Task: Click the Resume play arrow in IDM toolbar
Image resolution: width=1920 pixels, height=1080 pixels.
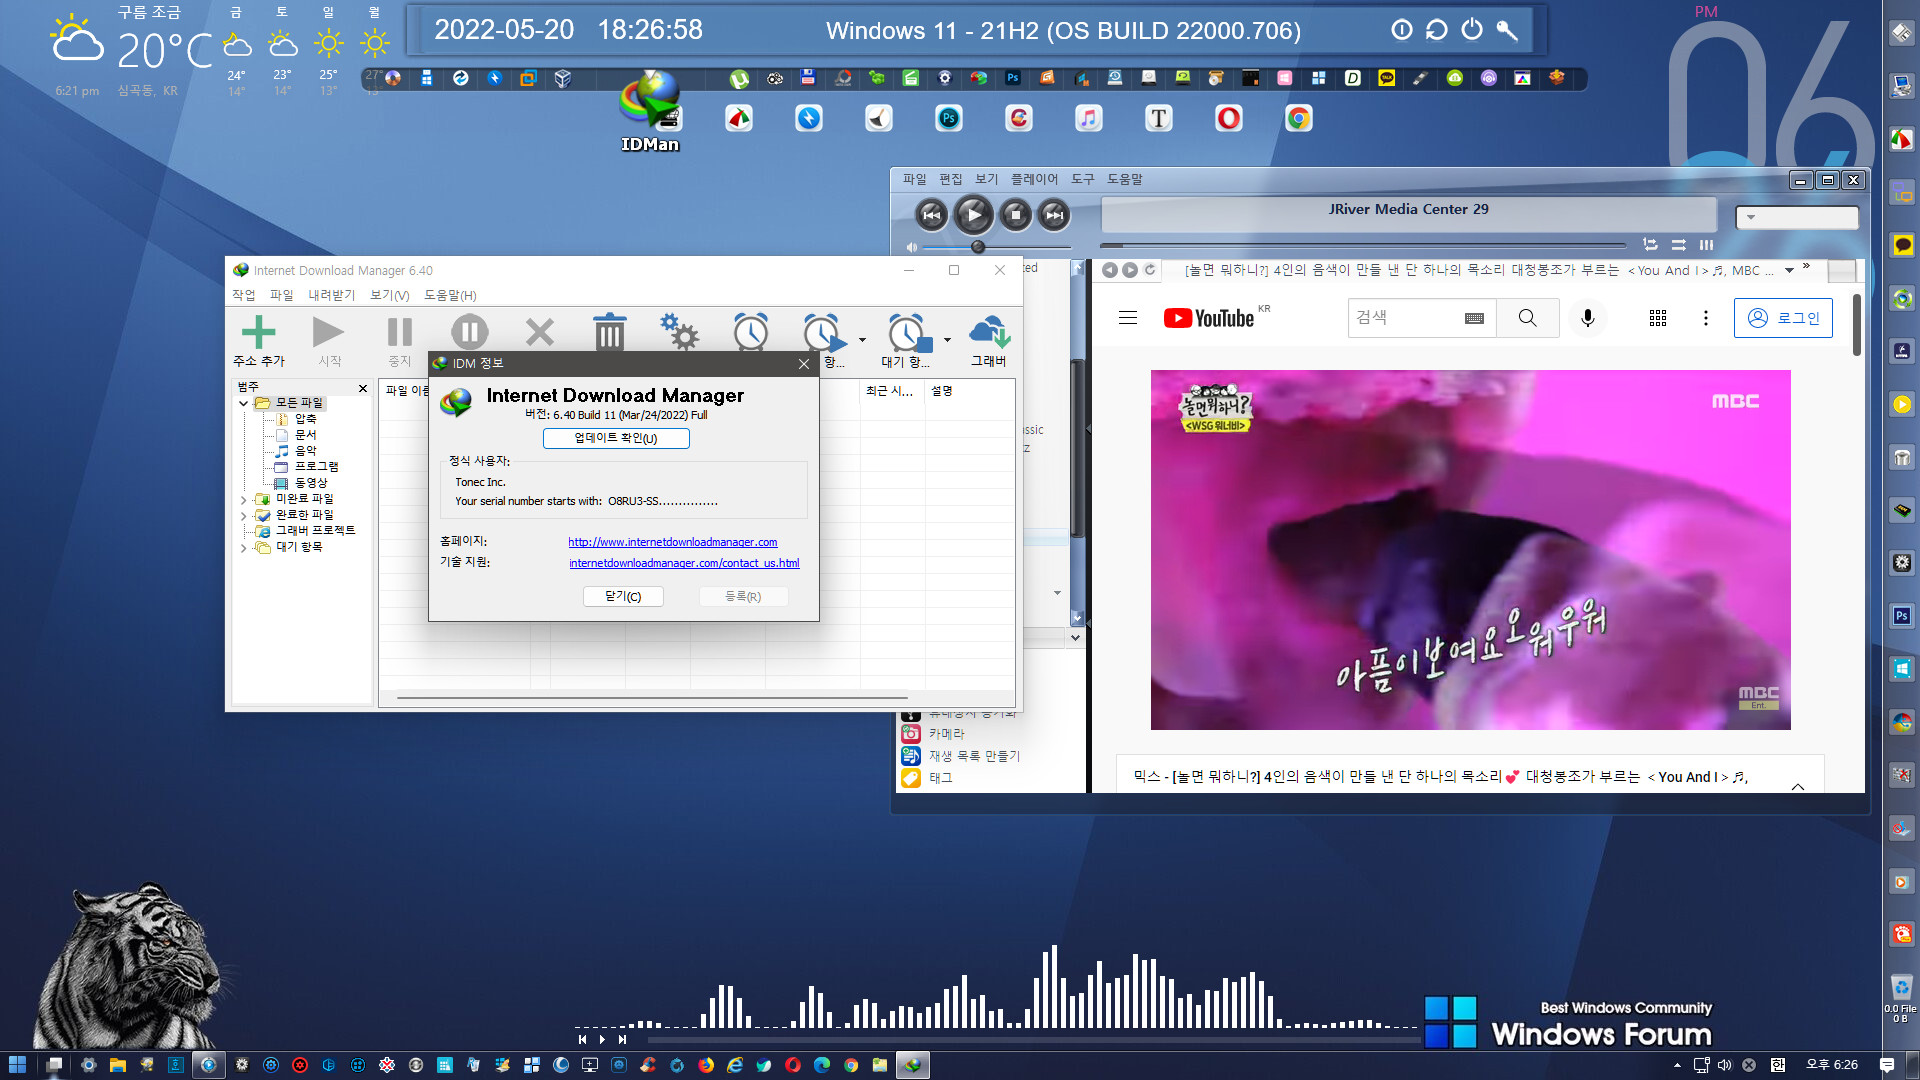Action: pos(328,332)
